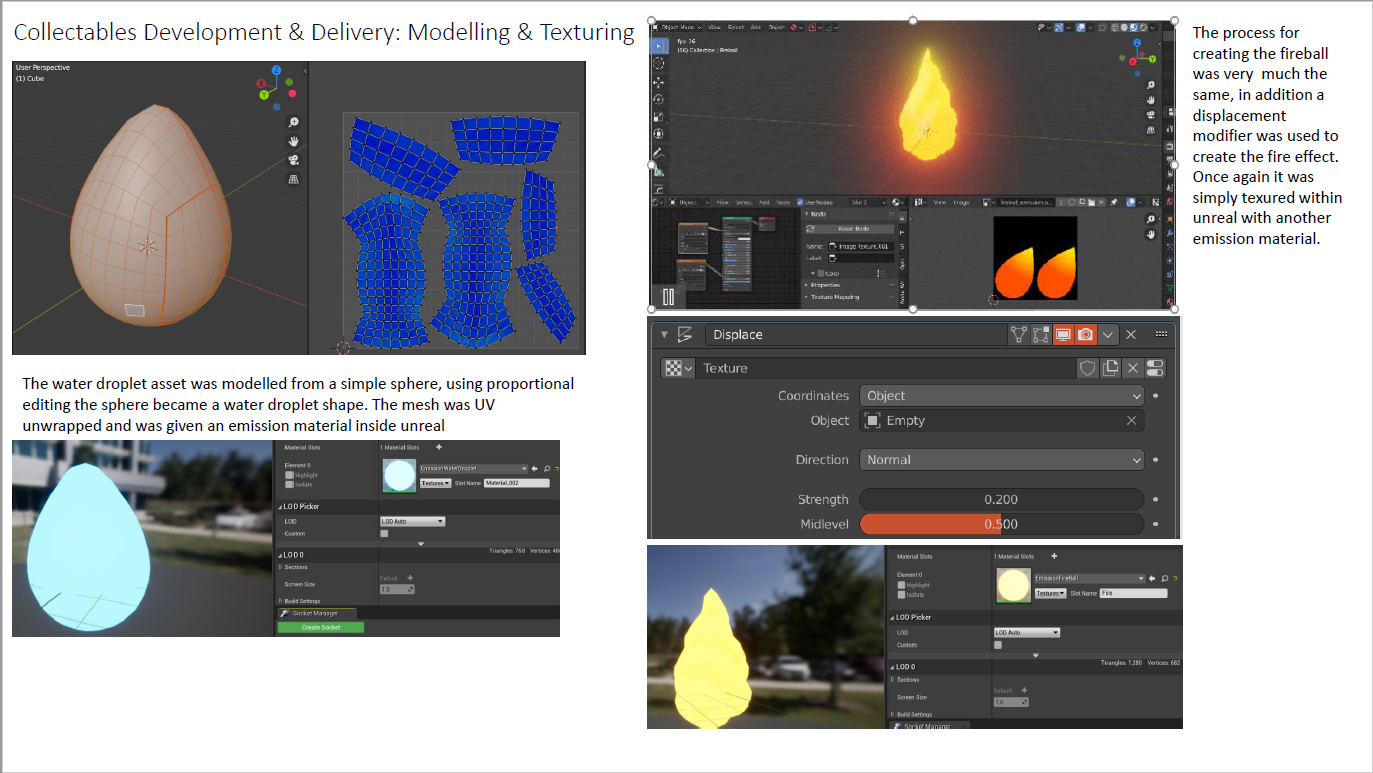
Task: Click new texture copy icon on Texture row
Action: pyautogui.click(x=1110, y=368)
